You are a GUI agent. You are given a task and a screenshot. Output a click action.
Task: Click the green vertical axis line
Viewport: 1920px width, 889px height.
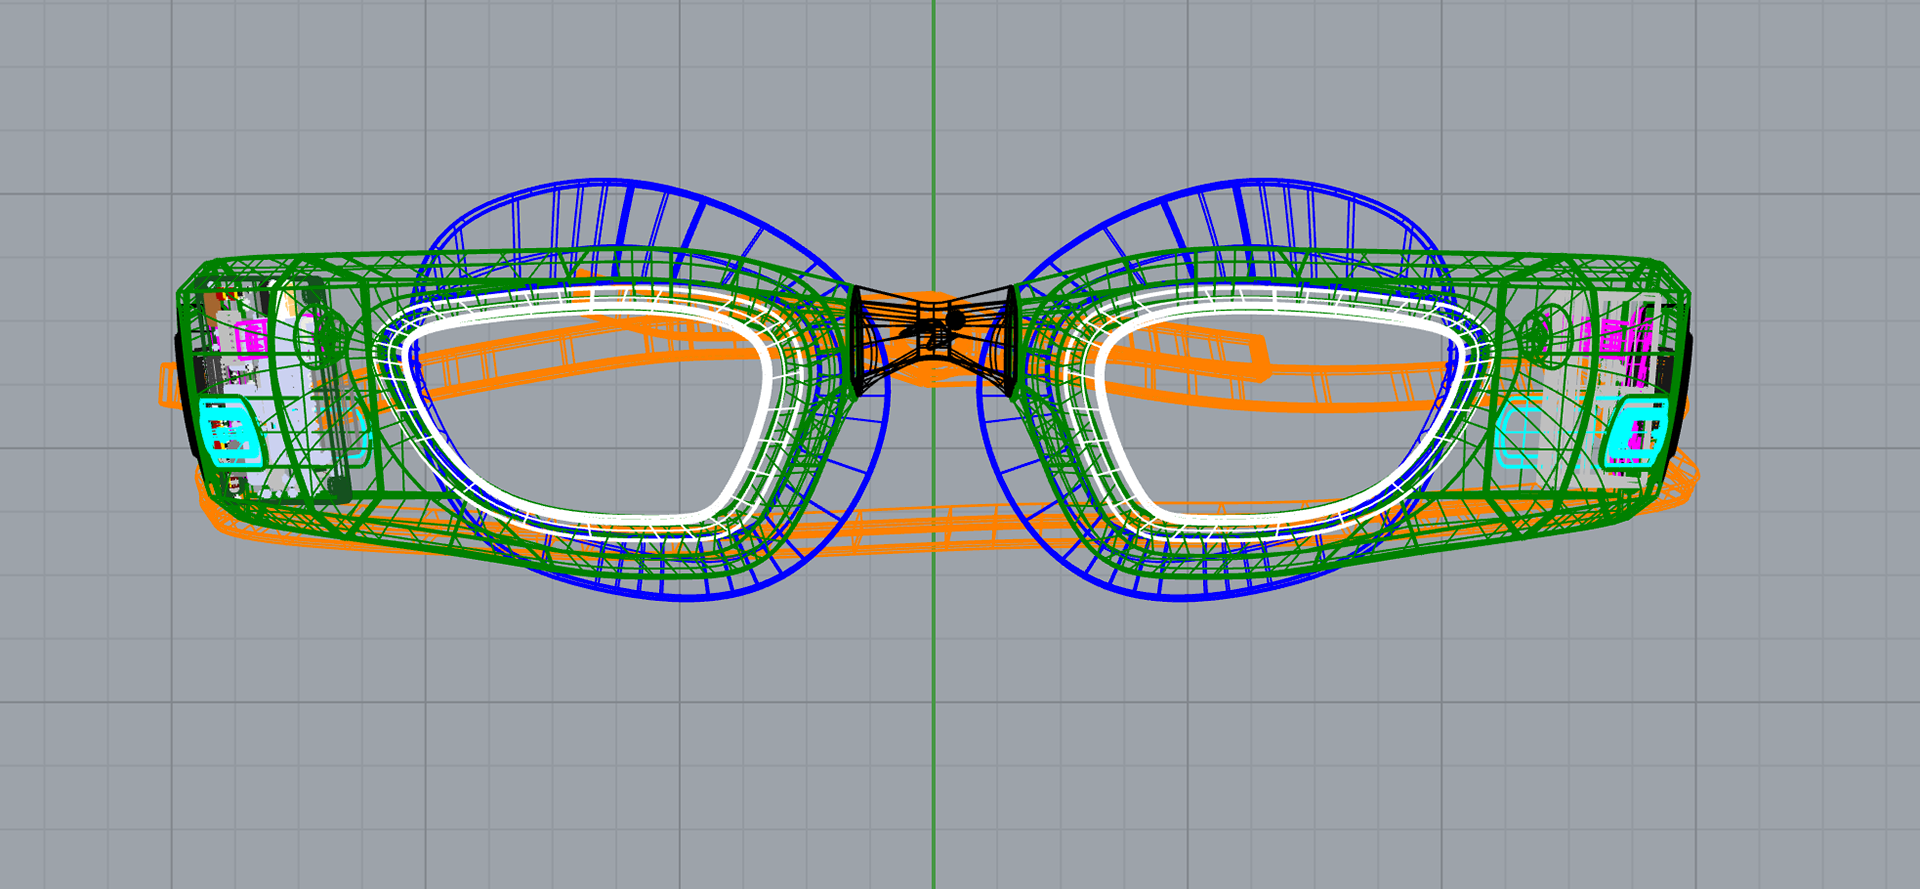pyautogui.click(x=934, y=700)
